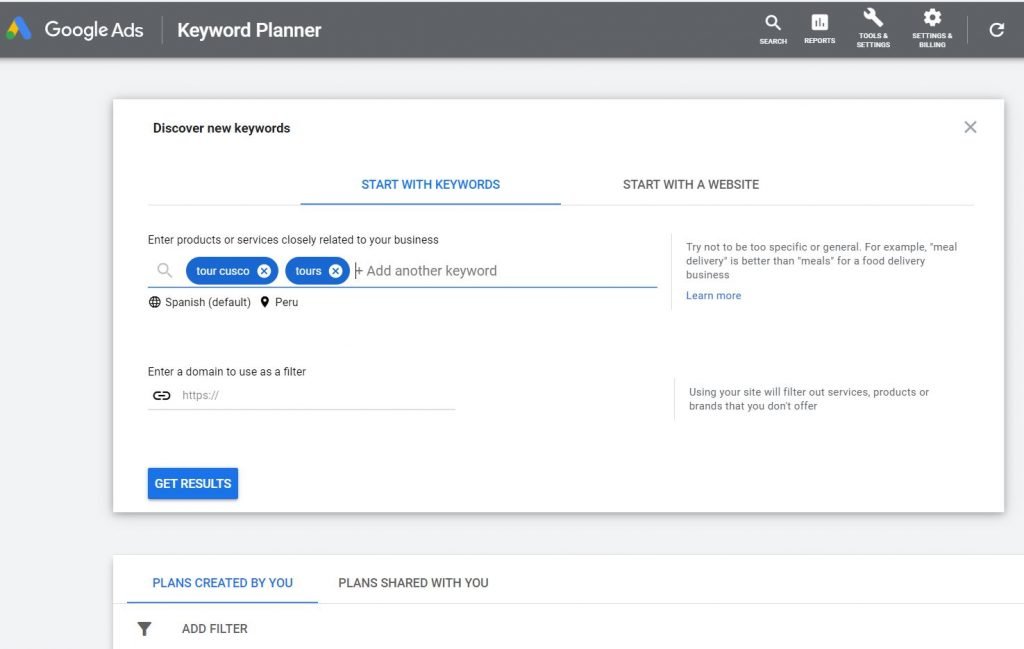Viewport: 1024px width, 649px height.
Task: Open the Search tool in header
Action: click(x=773, y=30)
